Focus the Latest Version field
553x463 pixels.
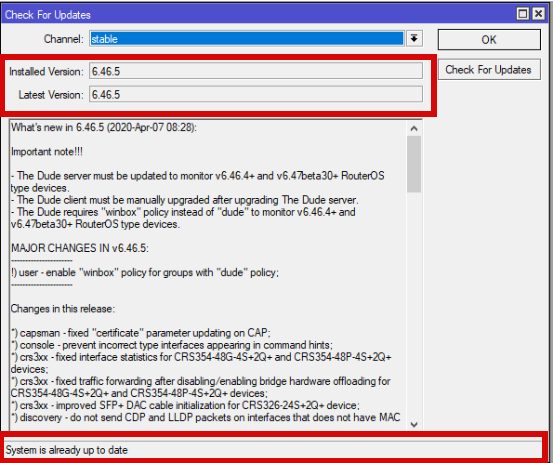(x=256, y=94)
